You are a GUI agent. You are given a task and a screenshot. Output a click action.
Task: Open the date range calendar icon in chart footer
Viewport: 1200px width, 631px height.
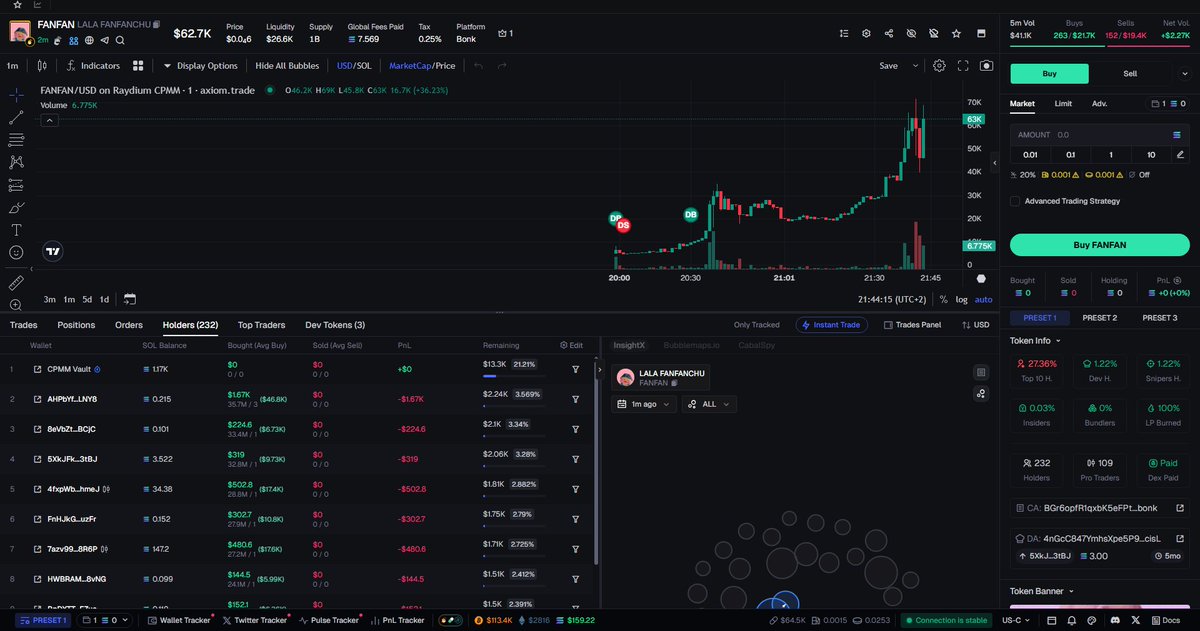(x=129, y=299)
